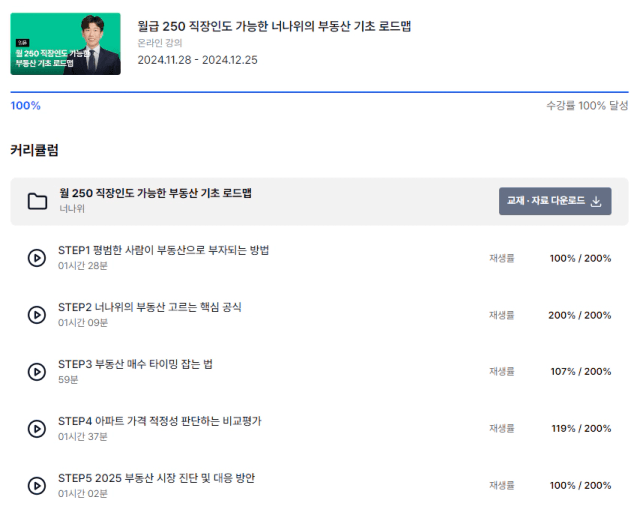Click the 100% / 200% playback rate of STEP1
Image resolution: width=640 pixels, height=509 pixels.
point(580,258)
